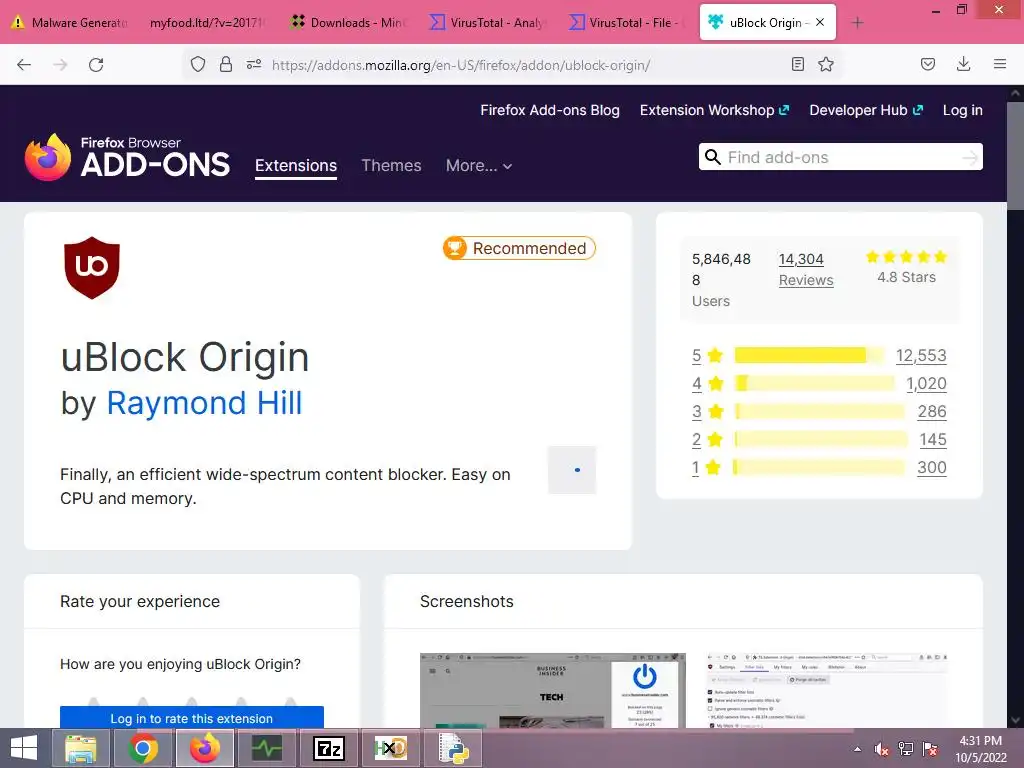Click the site security padlock icon
The image size is (1024, 768).
click(226, 65)
